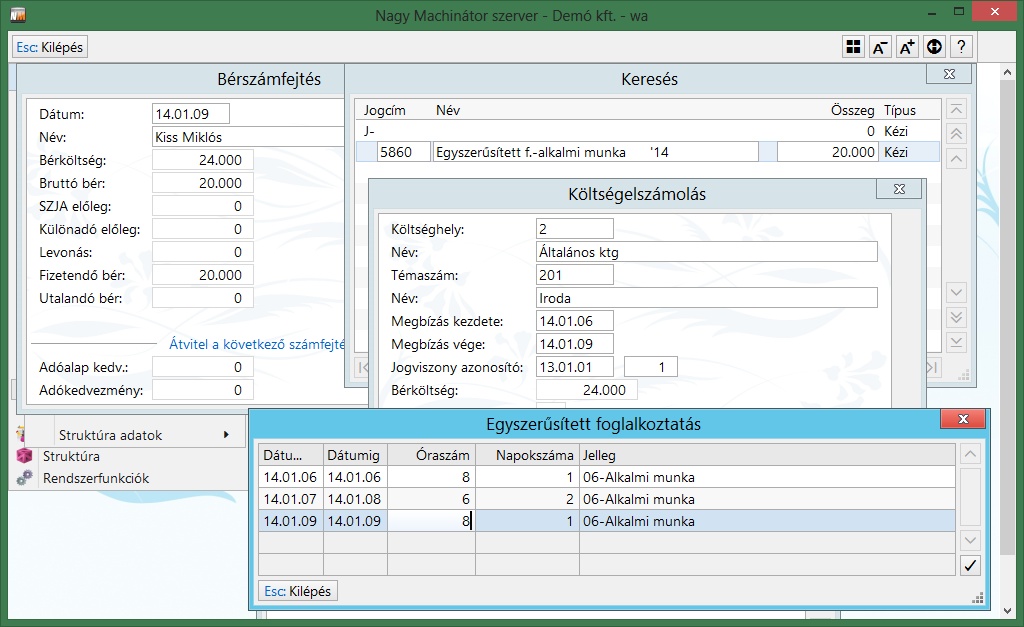Select the Struktúra menu entry
The height and width of the screenshot is (627, 1024).
coord(71,457)
